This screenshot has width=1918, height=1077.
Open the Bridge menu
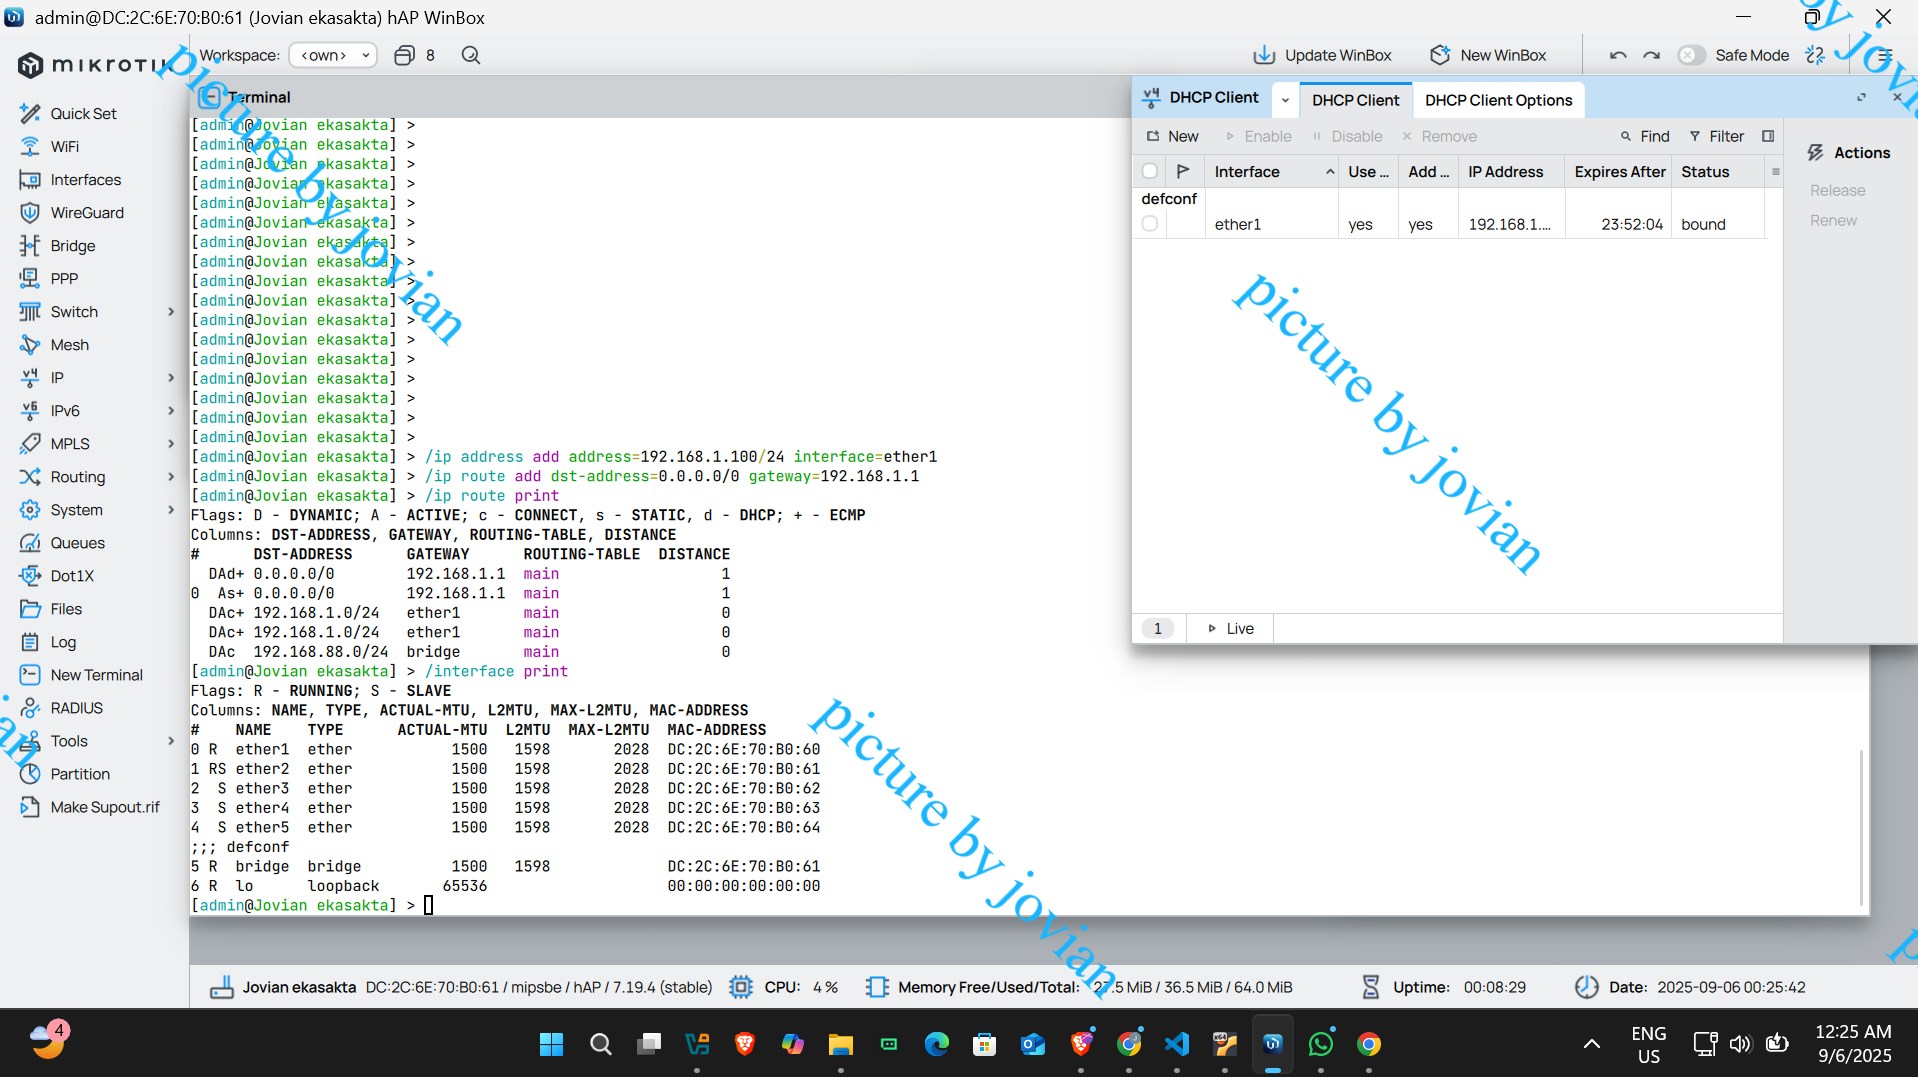point(72,246)
